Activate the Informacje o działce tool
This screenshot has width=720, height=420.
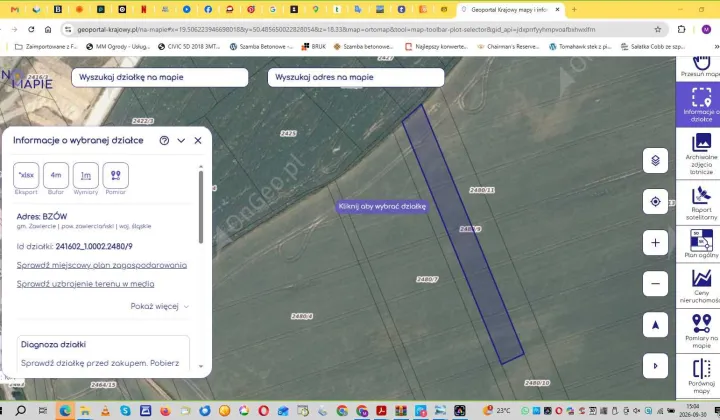point(700,105)
